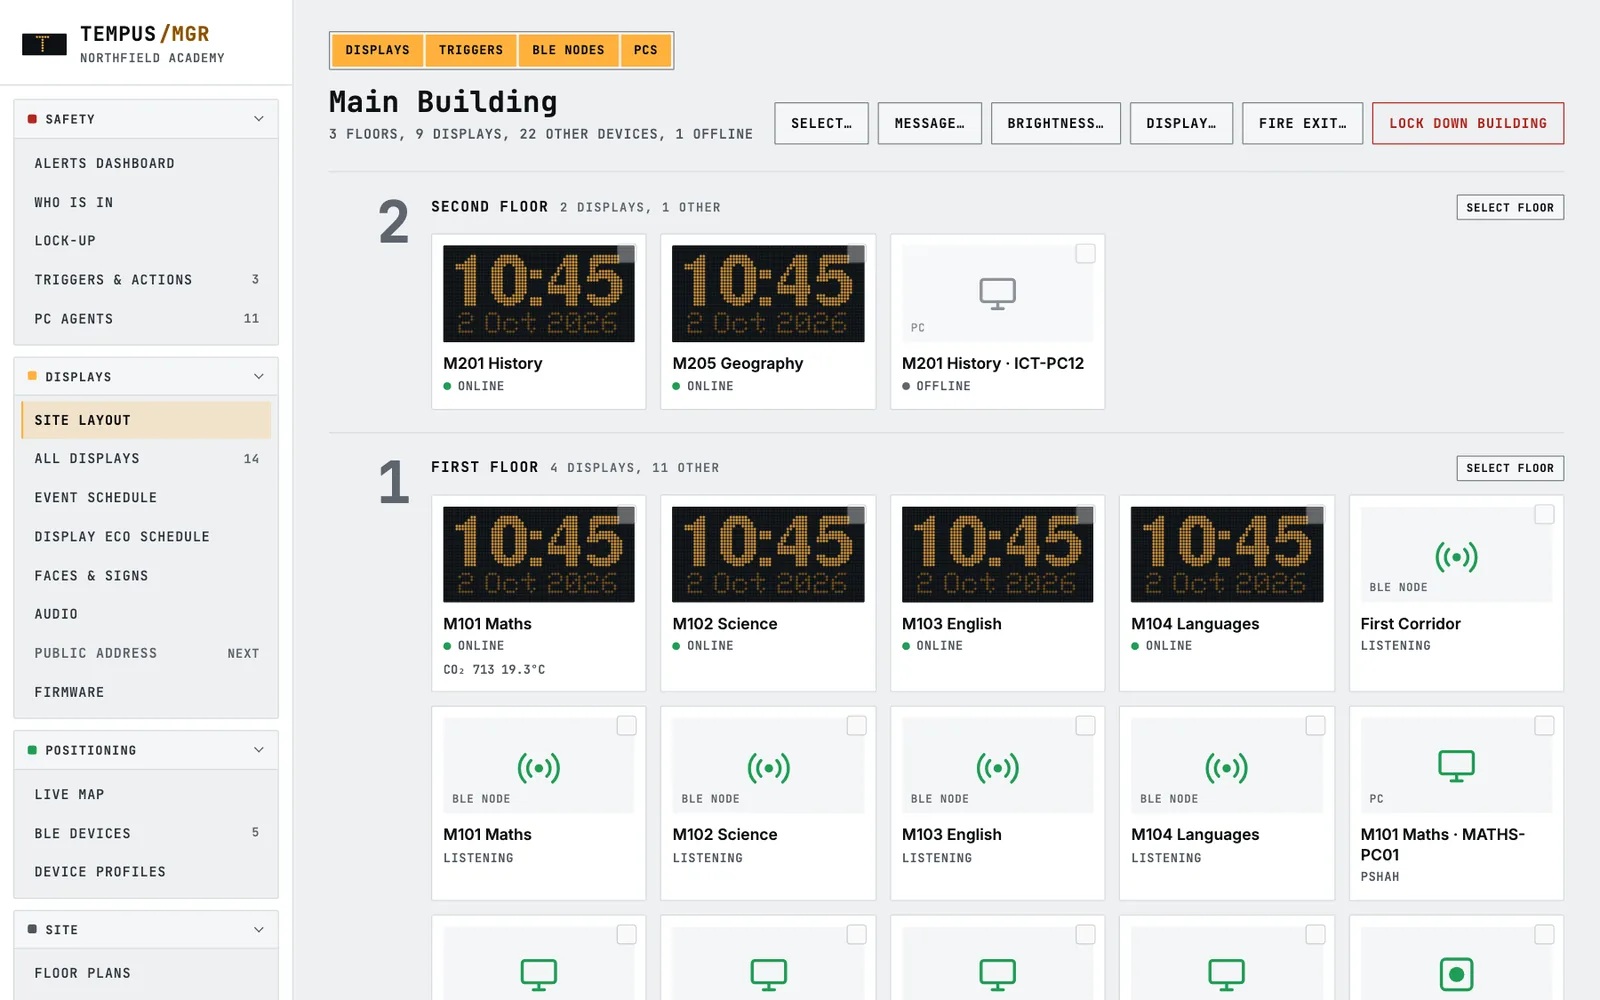This screenshot has height=1000, width=1600.
Task: Click the First Corridor BLE node icon
Action: (x=1456, y=556)
